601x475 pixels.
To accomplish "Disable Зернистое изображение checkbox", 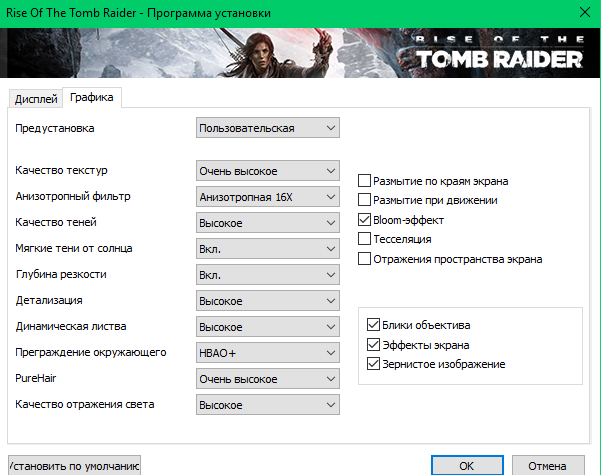I will [373, 363].
